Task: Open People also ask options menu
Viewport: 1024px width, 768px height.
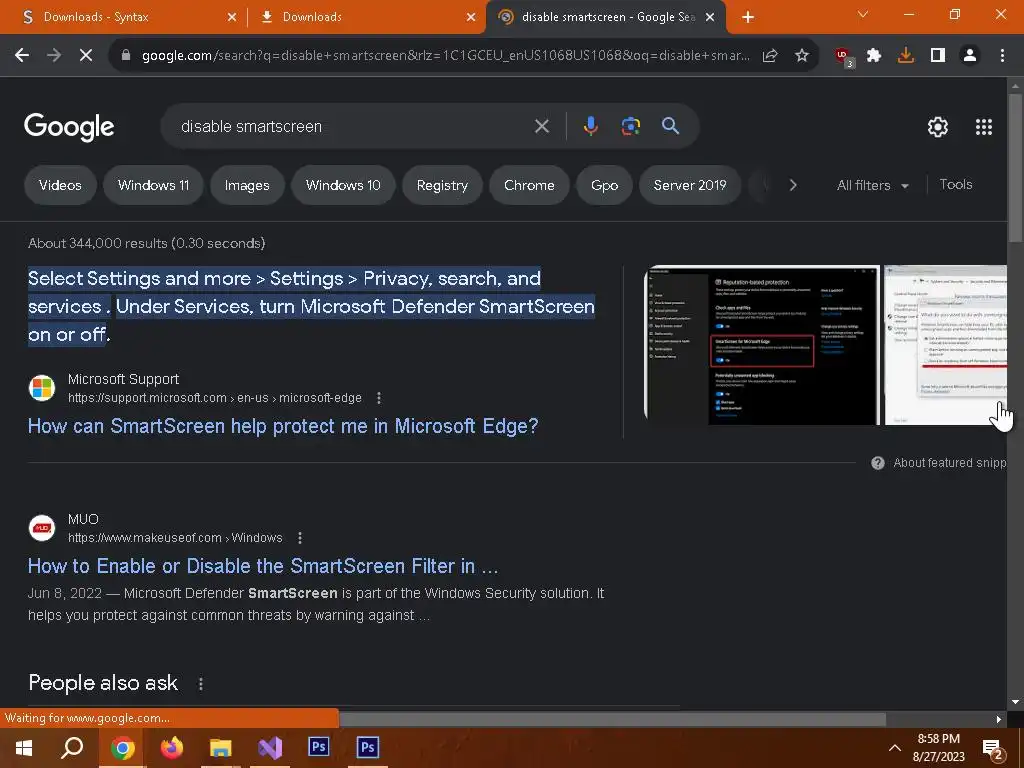Action: [200, 684]
